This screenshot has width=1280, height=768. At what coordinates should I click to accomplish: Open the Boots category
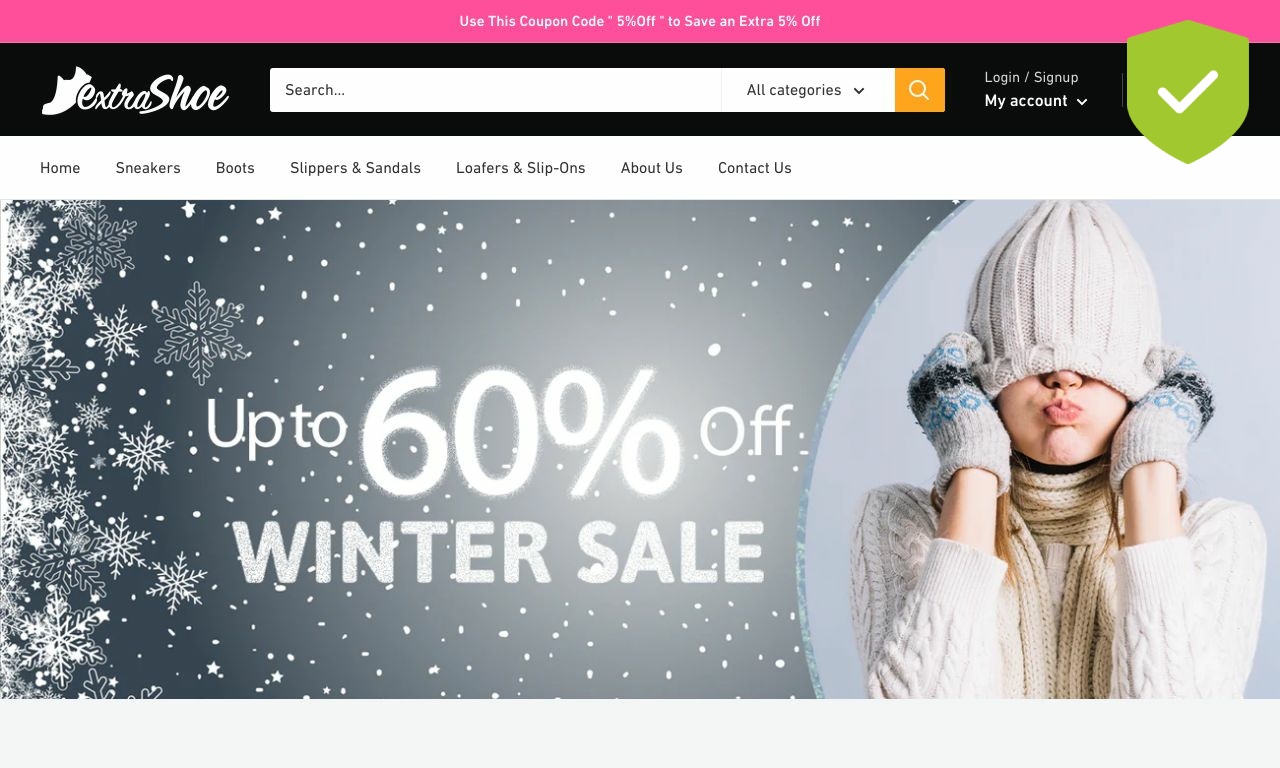click(235, 168)
